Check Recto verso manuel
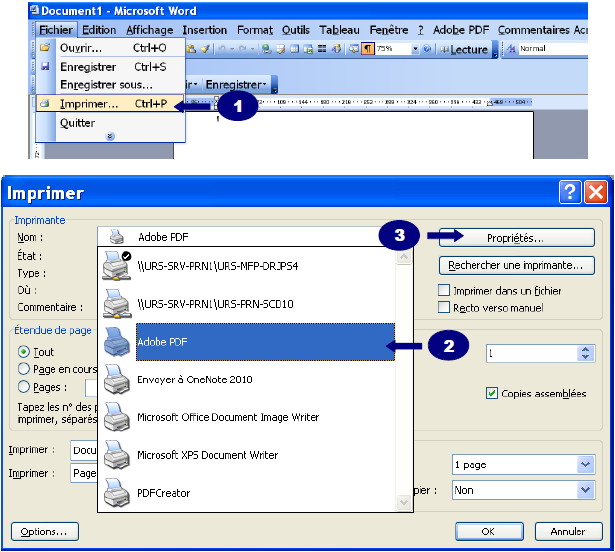This screenshot has height=552, width=615. 444,307
